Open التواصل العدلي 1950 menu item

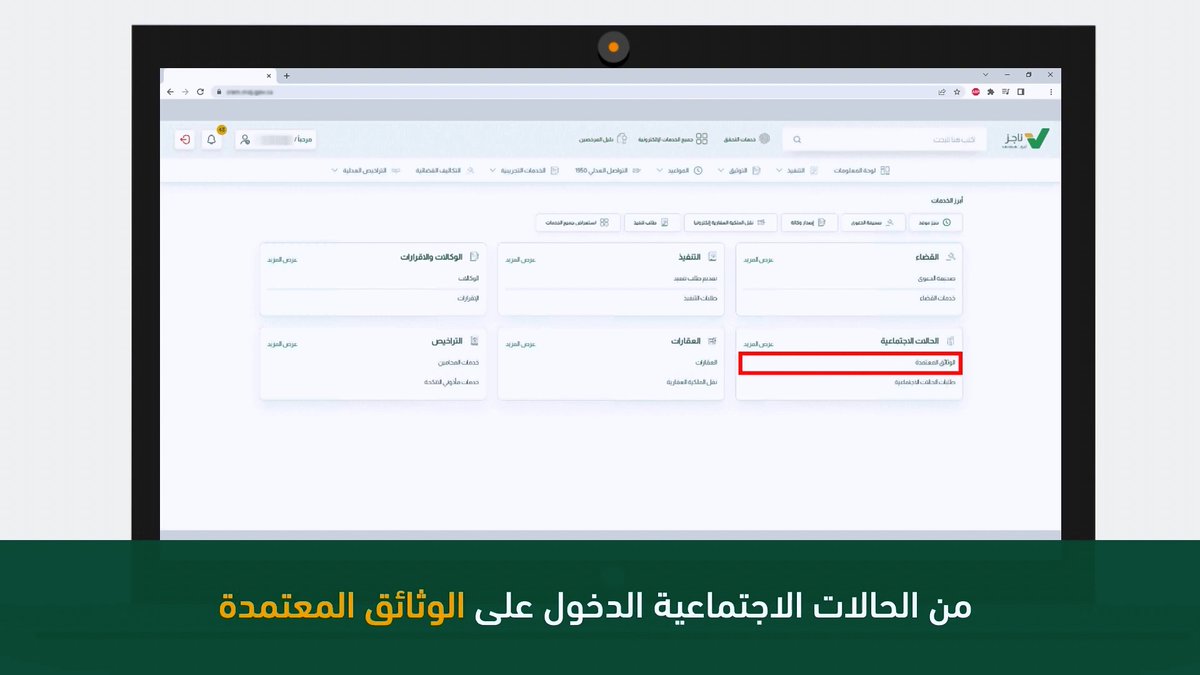609,171
